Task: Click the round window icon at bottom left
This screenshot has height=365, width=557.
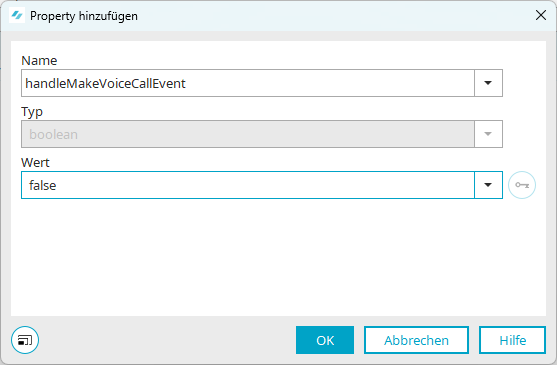Action: pos(25,340)
